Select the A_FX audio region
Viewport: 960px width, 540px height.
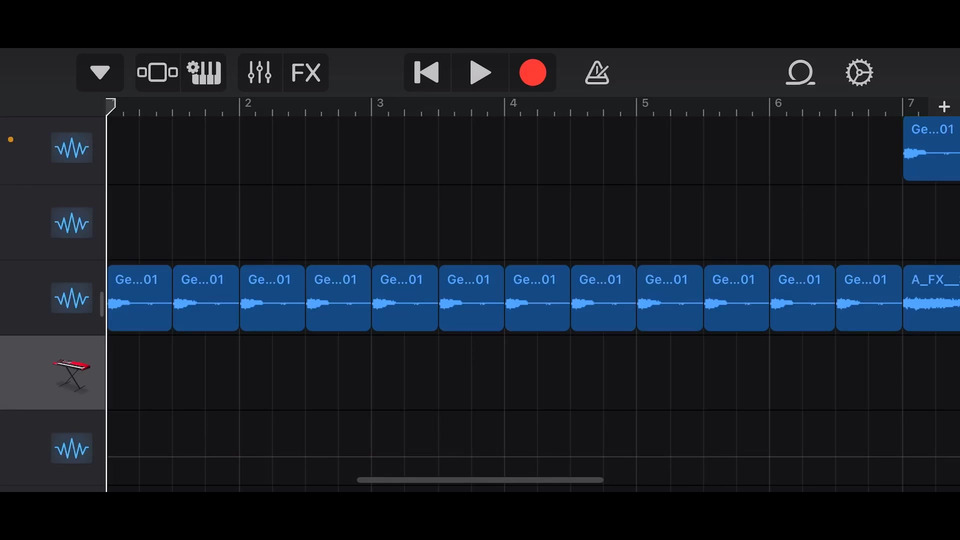(931, 298)
